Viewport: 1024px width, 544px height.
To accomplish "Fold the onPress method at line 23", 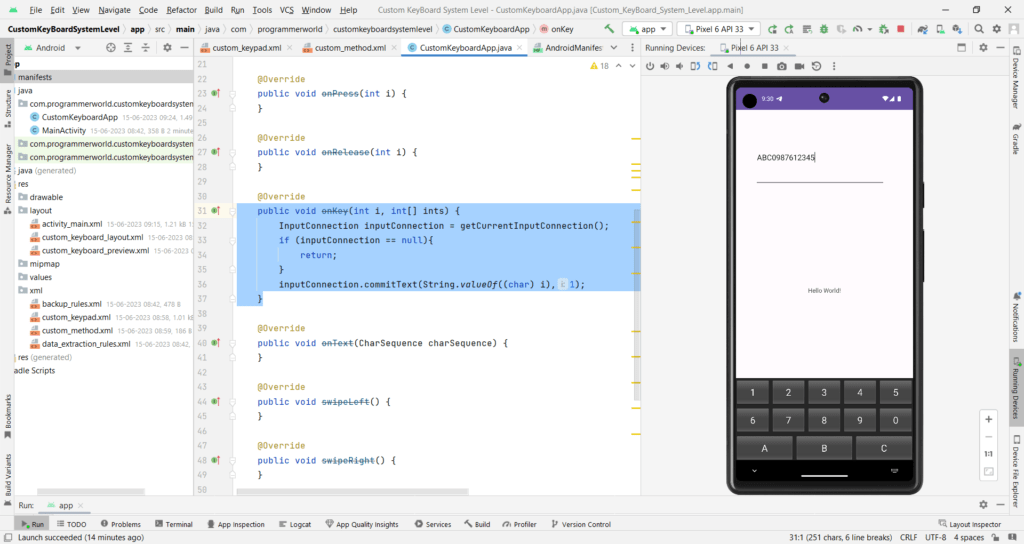I will (x=232, y=93).
